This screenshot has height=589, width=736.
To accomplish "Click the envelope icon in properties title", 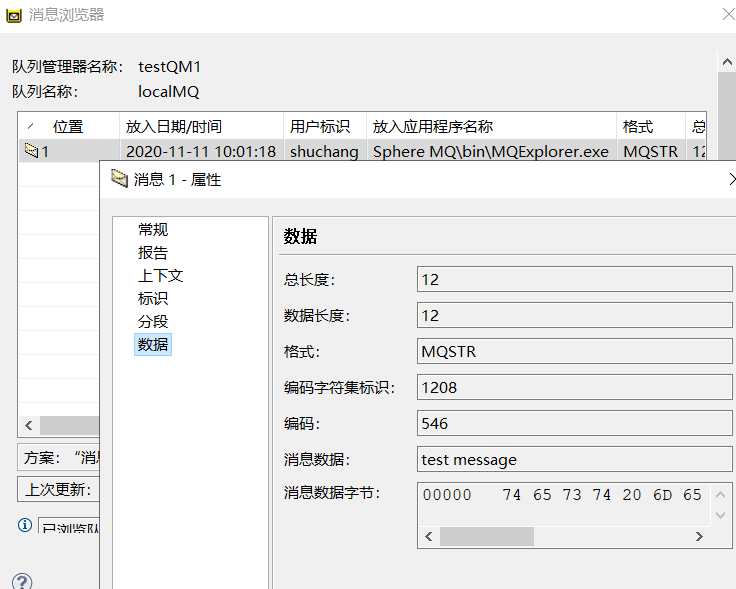I will click(x=119, y=179).
